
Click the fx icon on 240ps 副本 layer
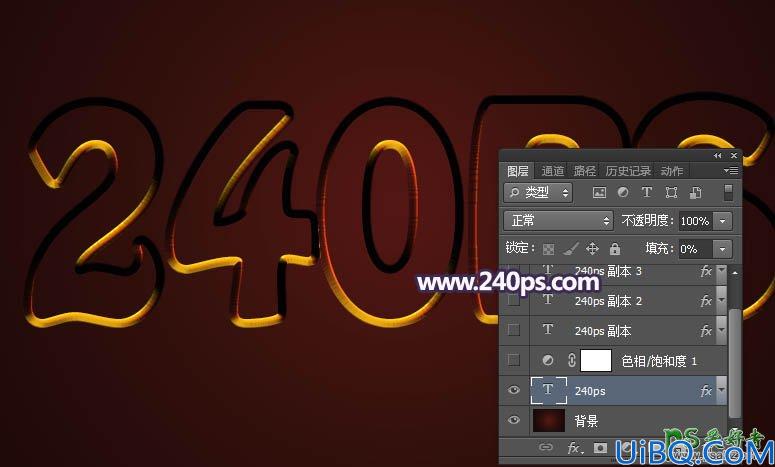(x=706, y=331)
